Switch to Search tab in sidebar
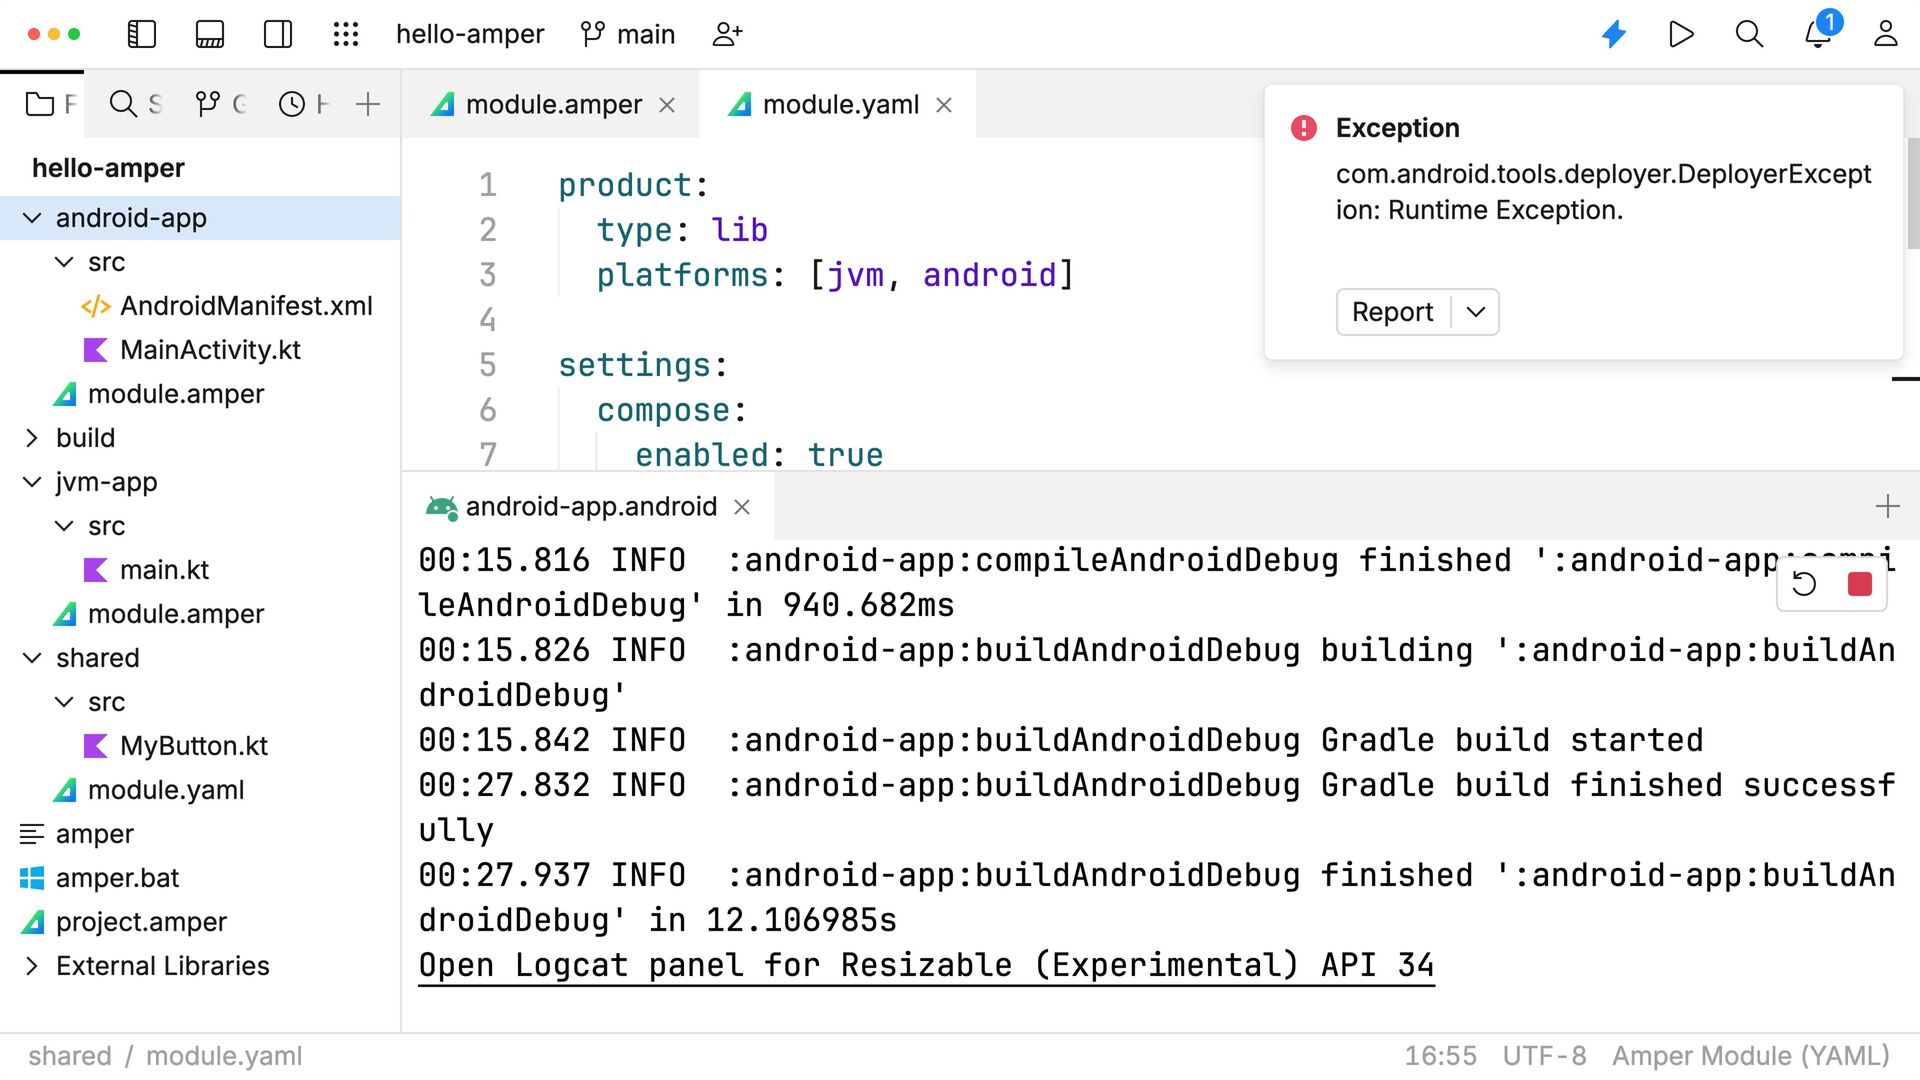 tap(135, 104)
